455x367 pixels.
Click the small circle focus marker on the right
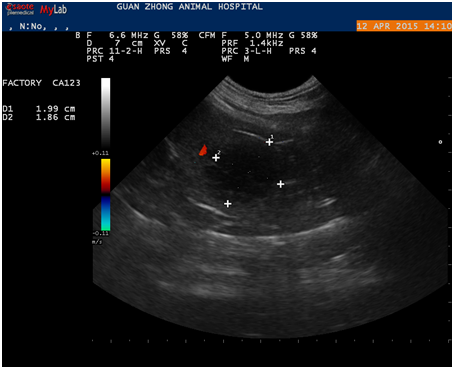click(x=440, y=142)
